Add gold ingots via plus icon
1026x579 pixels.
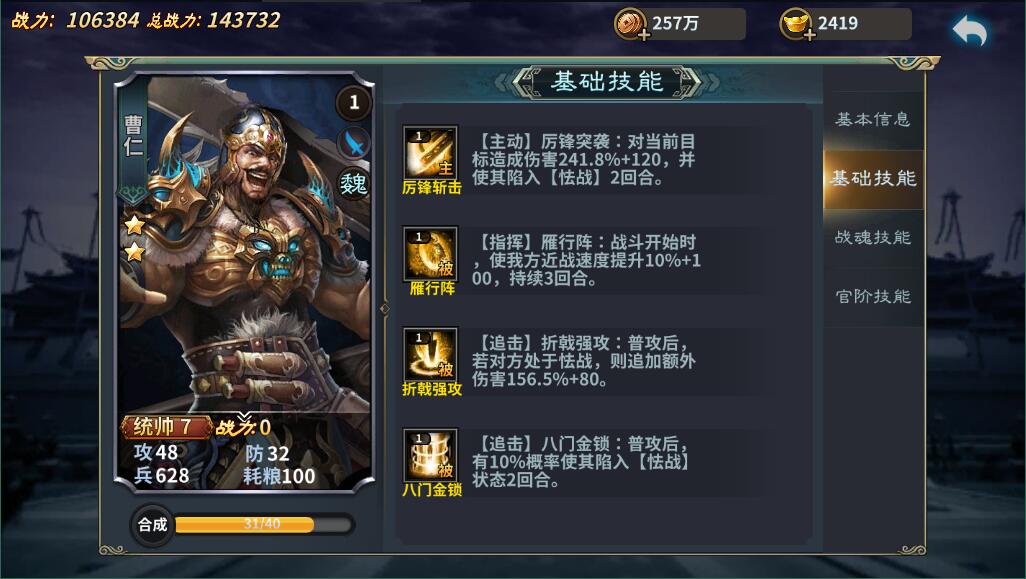(809, 34)
